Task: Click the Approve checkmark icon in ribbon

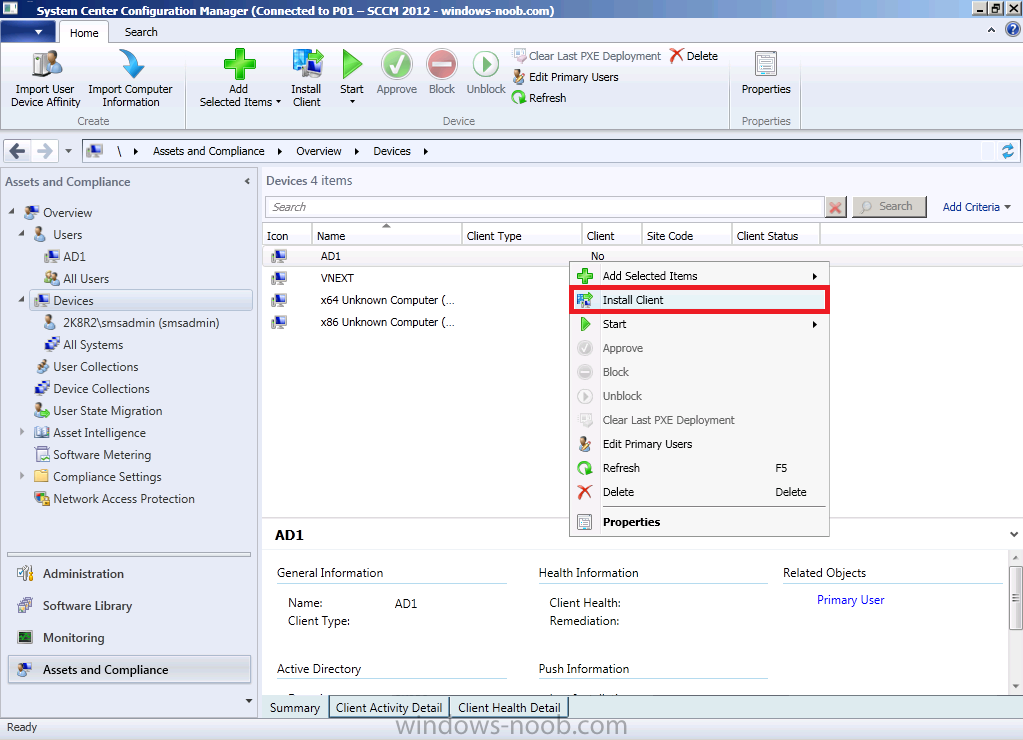Action: (397, 64)
